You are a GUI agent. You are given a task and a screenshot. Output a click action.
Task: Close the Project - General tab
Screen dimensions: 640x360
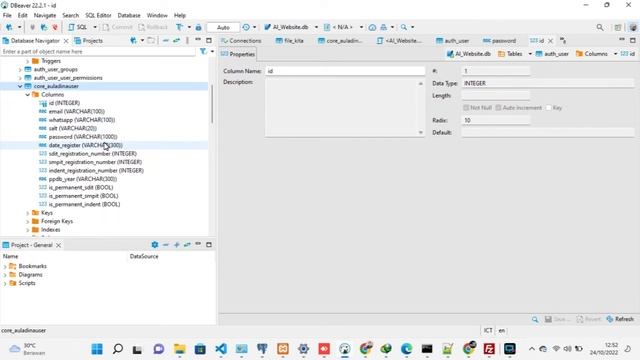pyautogui.click(x=58, y=245)
